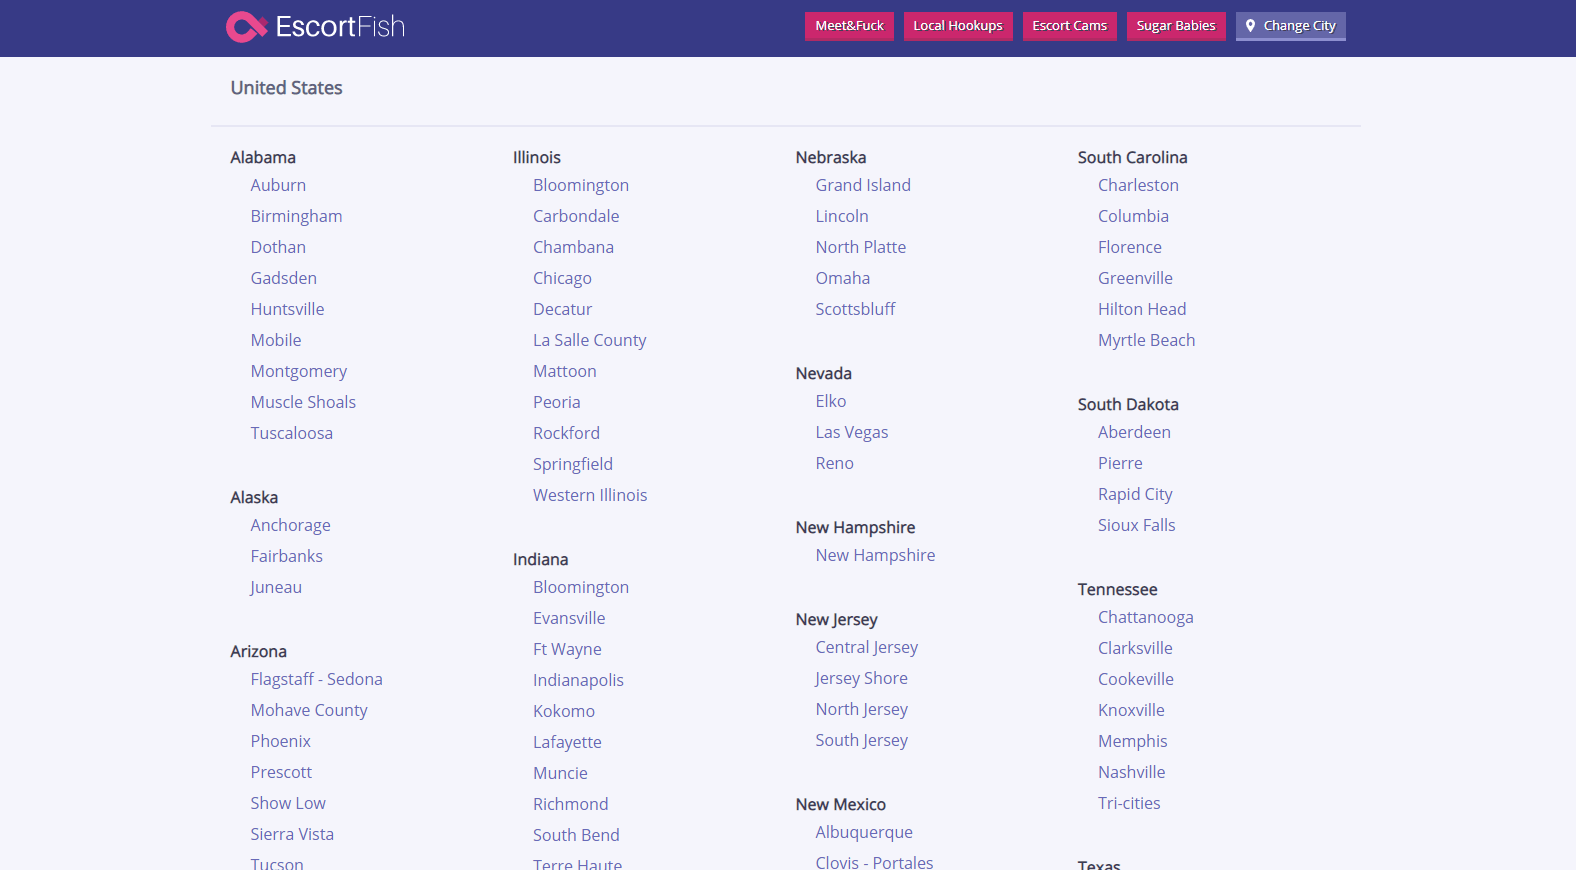Open the Evansville city link
Image resolution: width=1576 pixels, height=870 pixels.
[x=569, y=618]
